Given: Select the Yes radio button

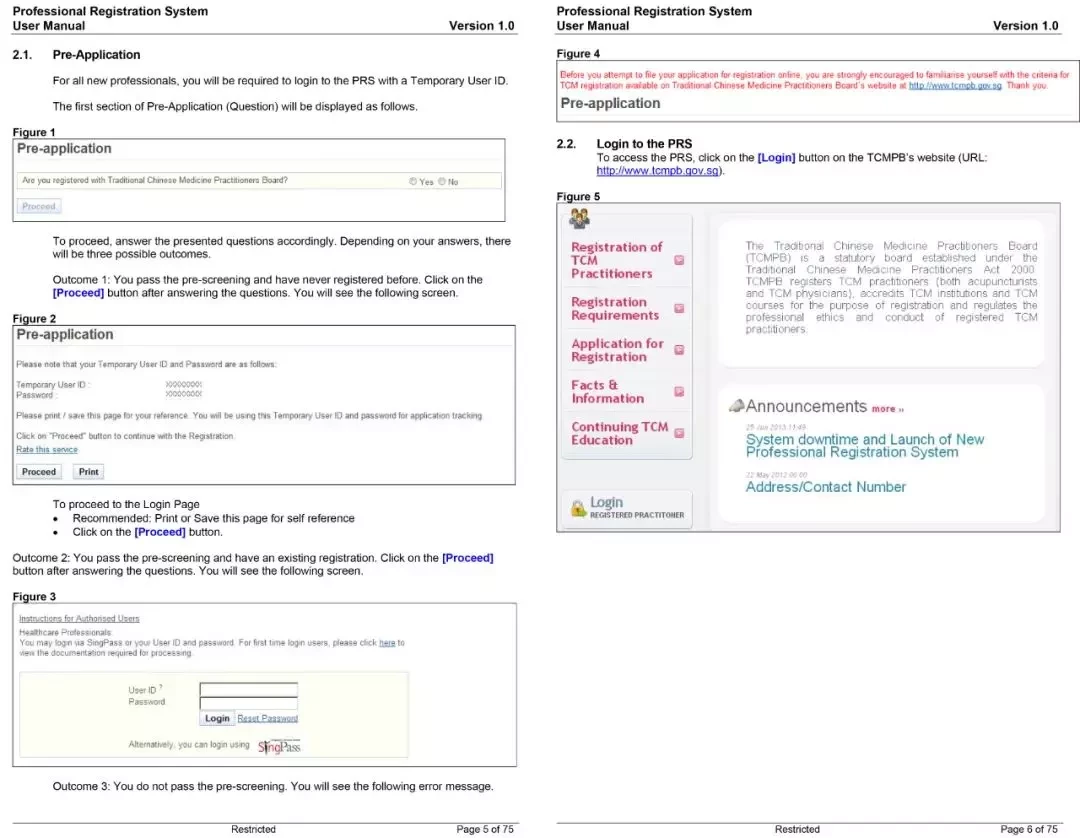Looking at the screenshot, I should pos(413,182).
